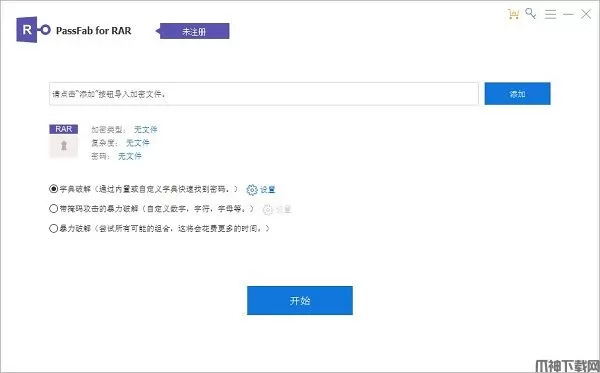
Task: Click the greyed mask attack gear icon
Action: pyautogui.click(x=268, y=209)
